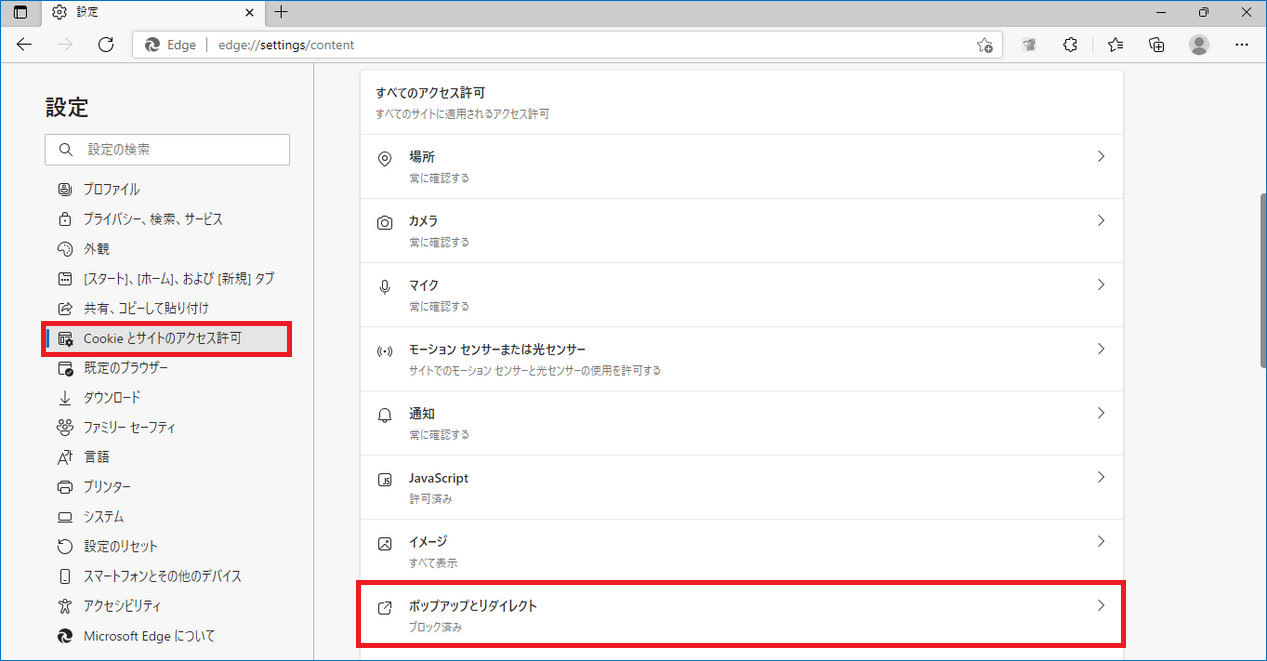Click the user profile avatar
Screen dimensions: 1267x661
click(1199, 45)
